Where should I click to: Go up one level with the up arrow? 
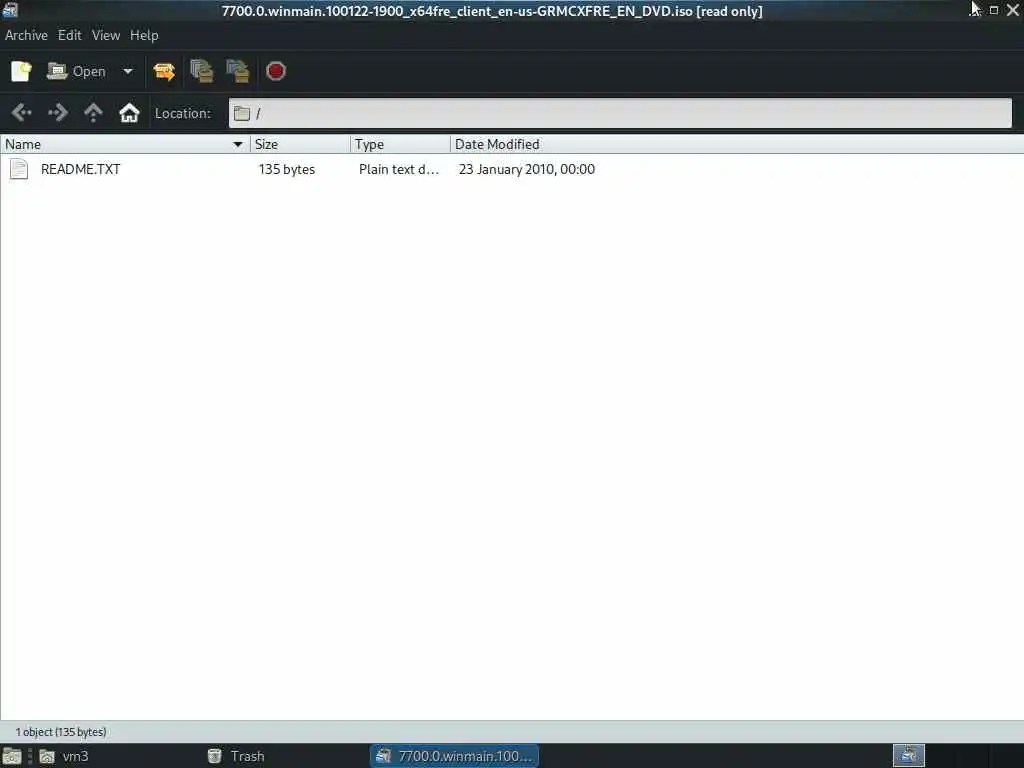point(93,113)
